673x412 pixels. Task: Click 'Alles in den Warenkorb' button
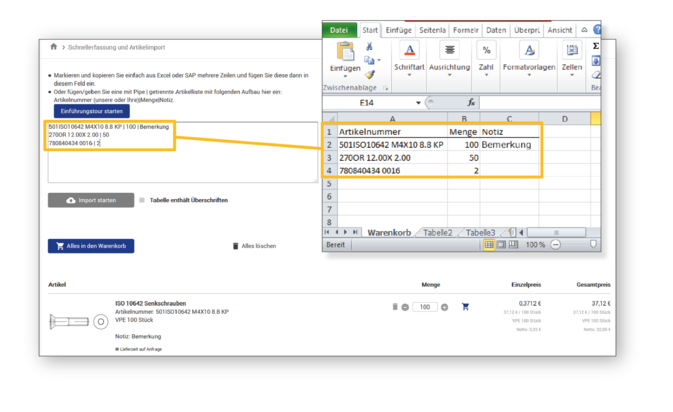[x=91, y=245]
